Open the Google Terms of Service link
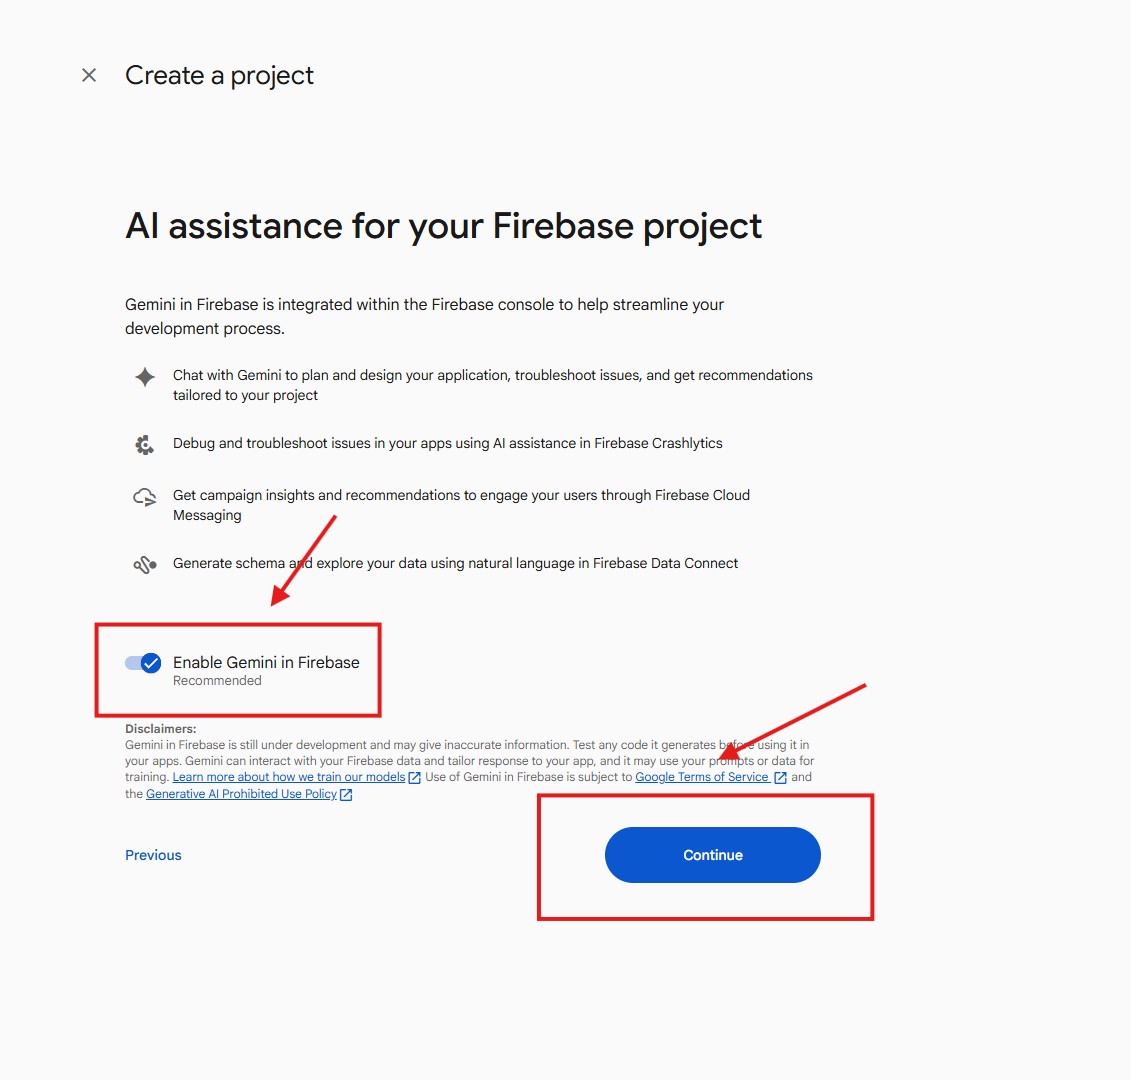The width and height of the screenshot is (1131, 1080). tap(702, 777)
